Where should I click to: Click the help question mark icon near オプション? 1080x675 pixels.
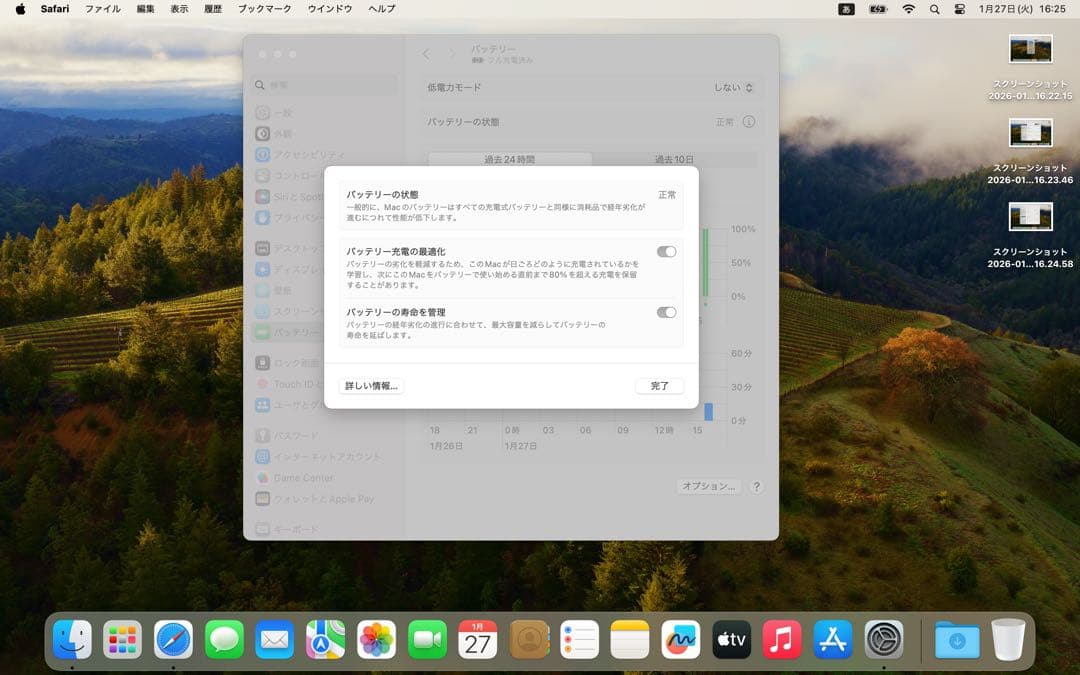point(757,486)
